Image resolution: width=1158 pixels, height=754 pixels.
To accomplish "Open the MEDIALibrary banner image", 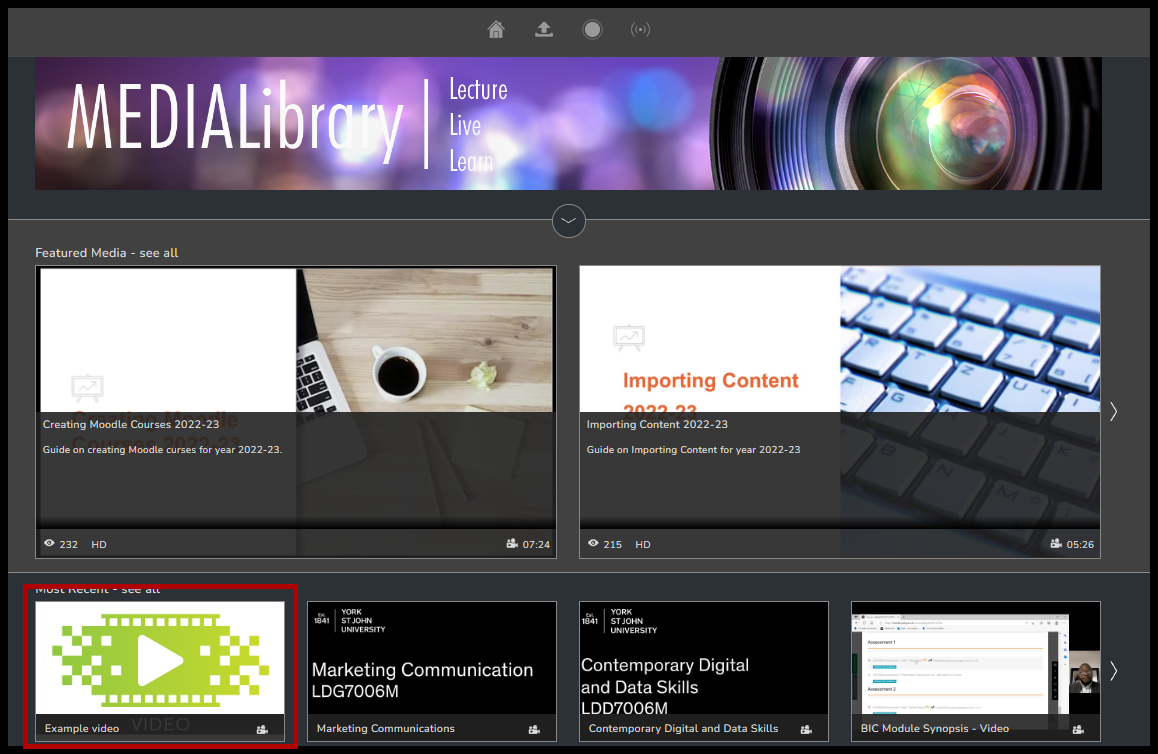I will (x=569, y=123).
